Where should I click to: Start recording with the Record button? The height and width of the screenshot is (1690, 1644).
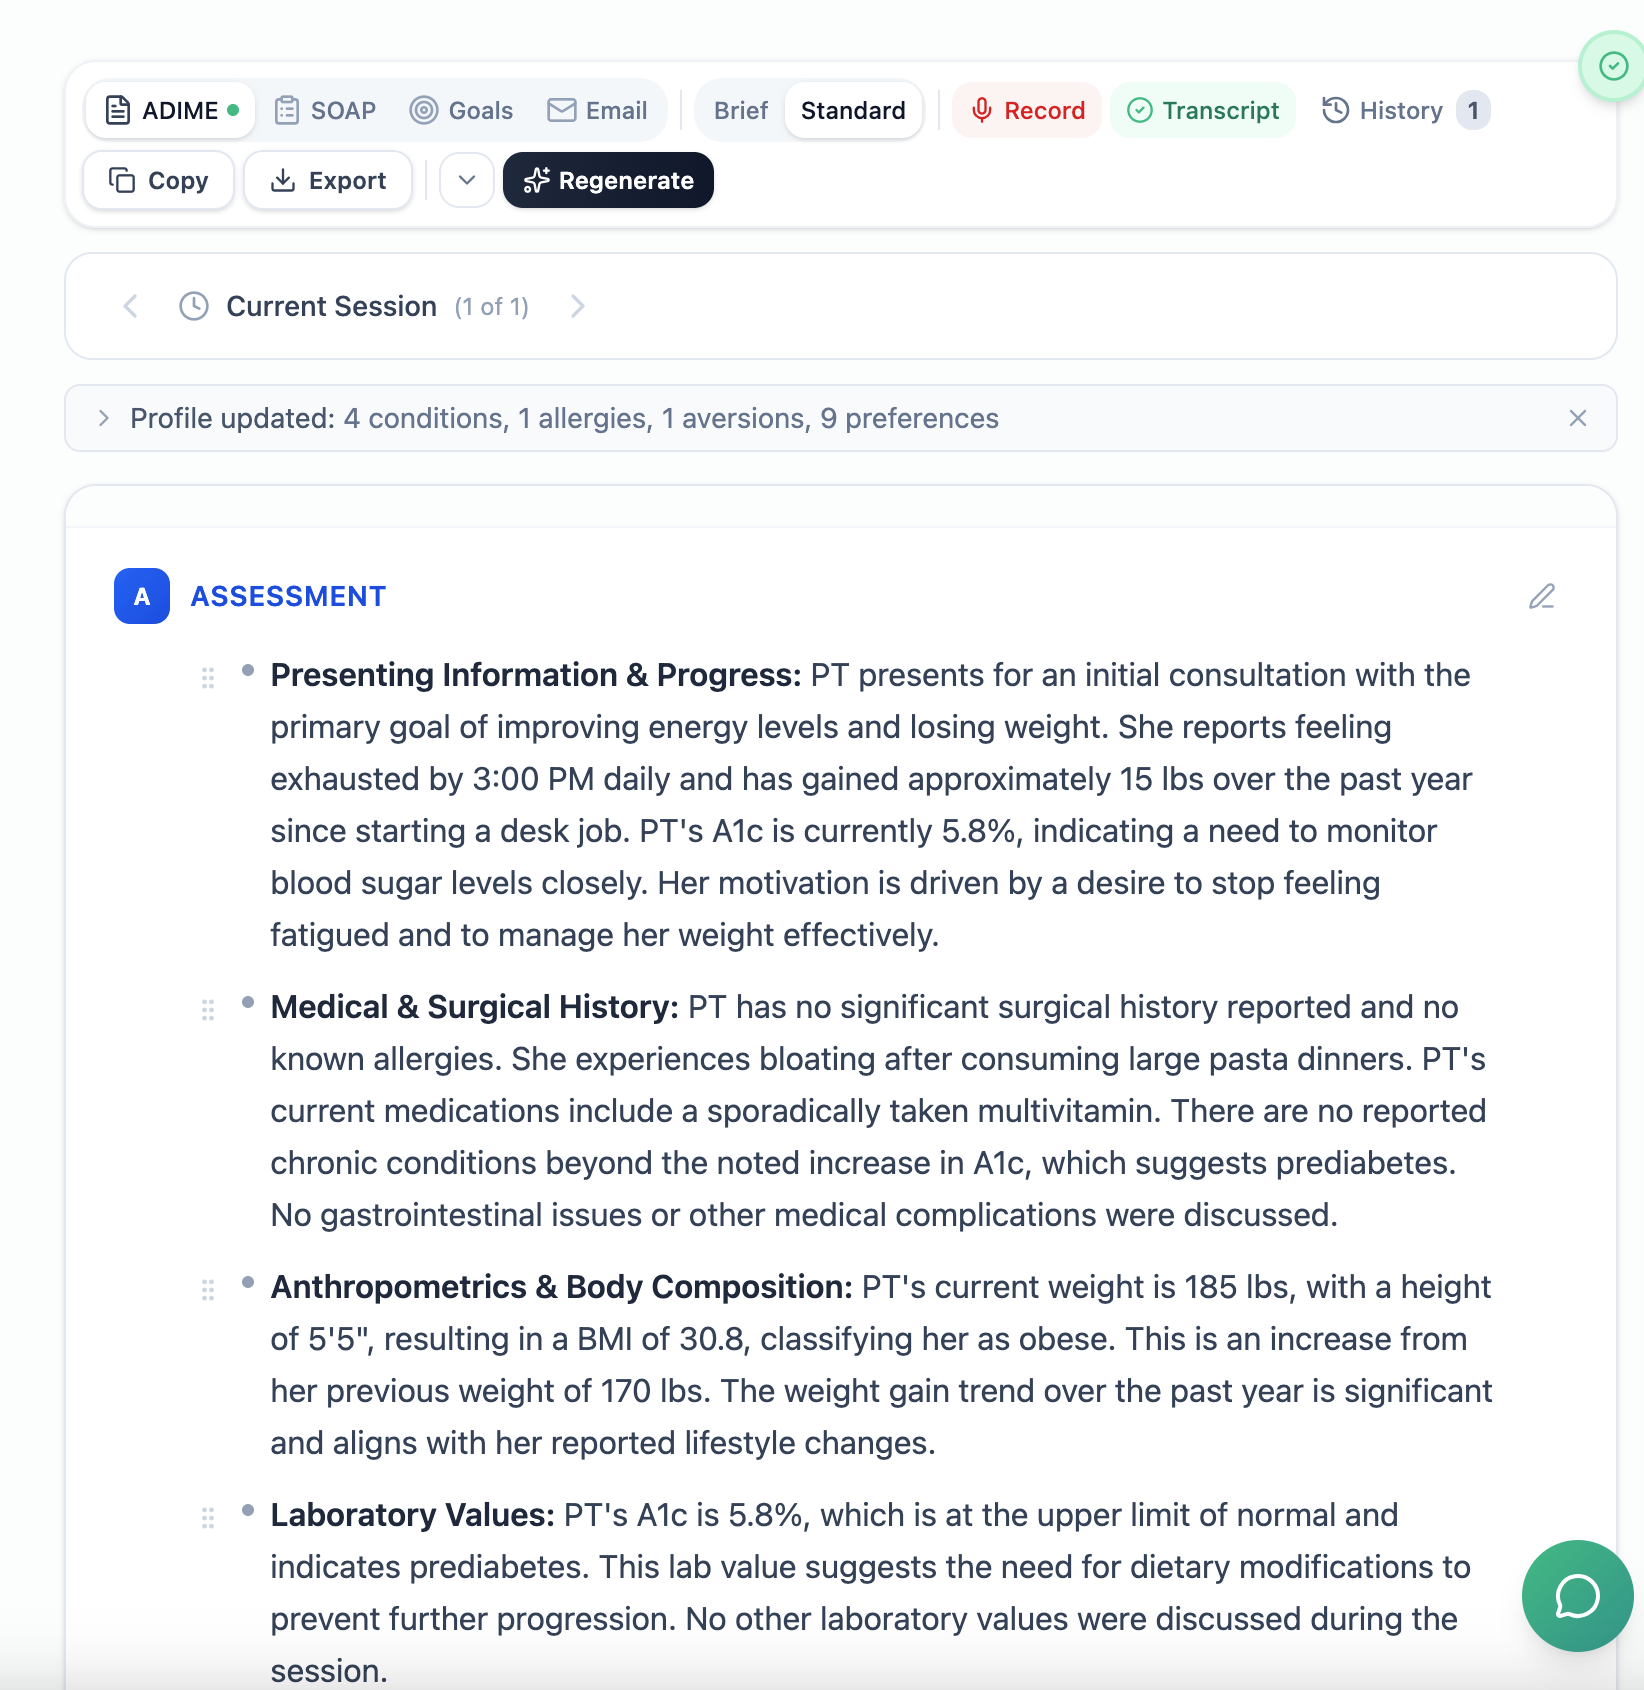tap(1027, 110)
